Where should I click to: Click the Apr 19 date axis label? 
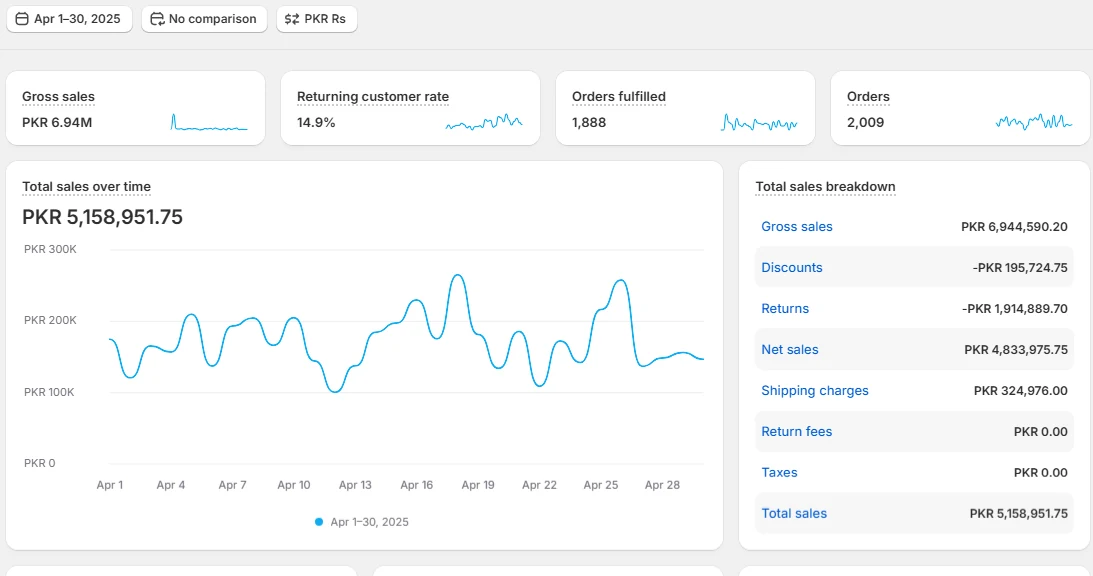pyautogui.click(x=477, y=485)
